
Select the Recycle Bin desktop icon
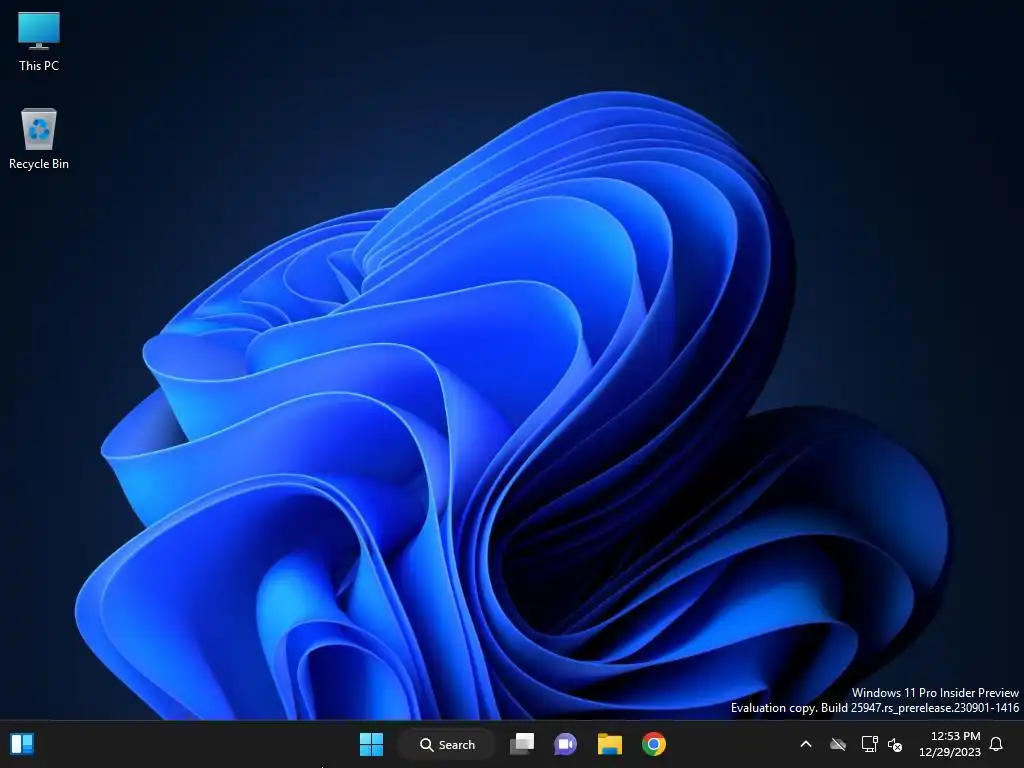click(x=39, y=138)
